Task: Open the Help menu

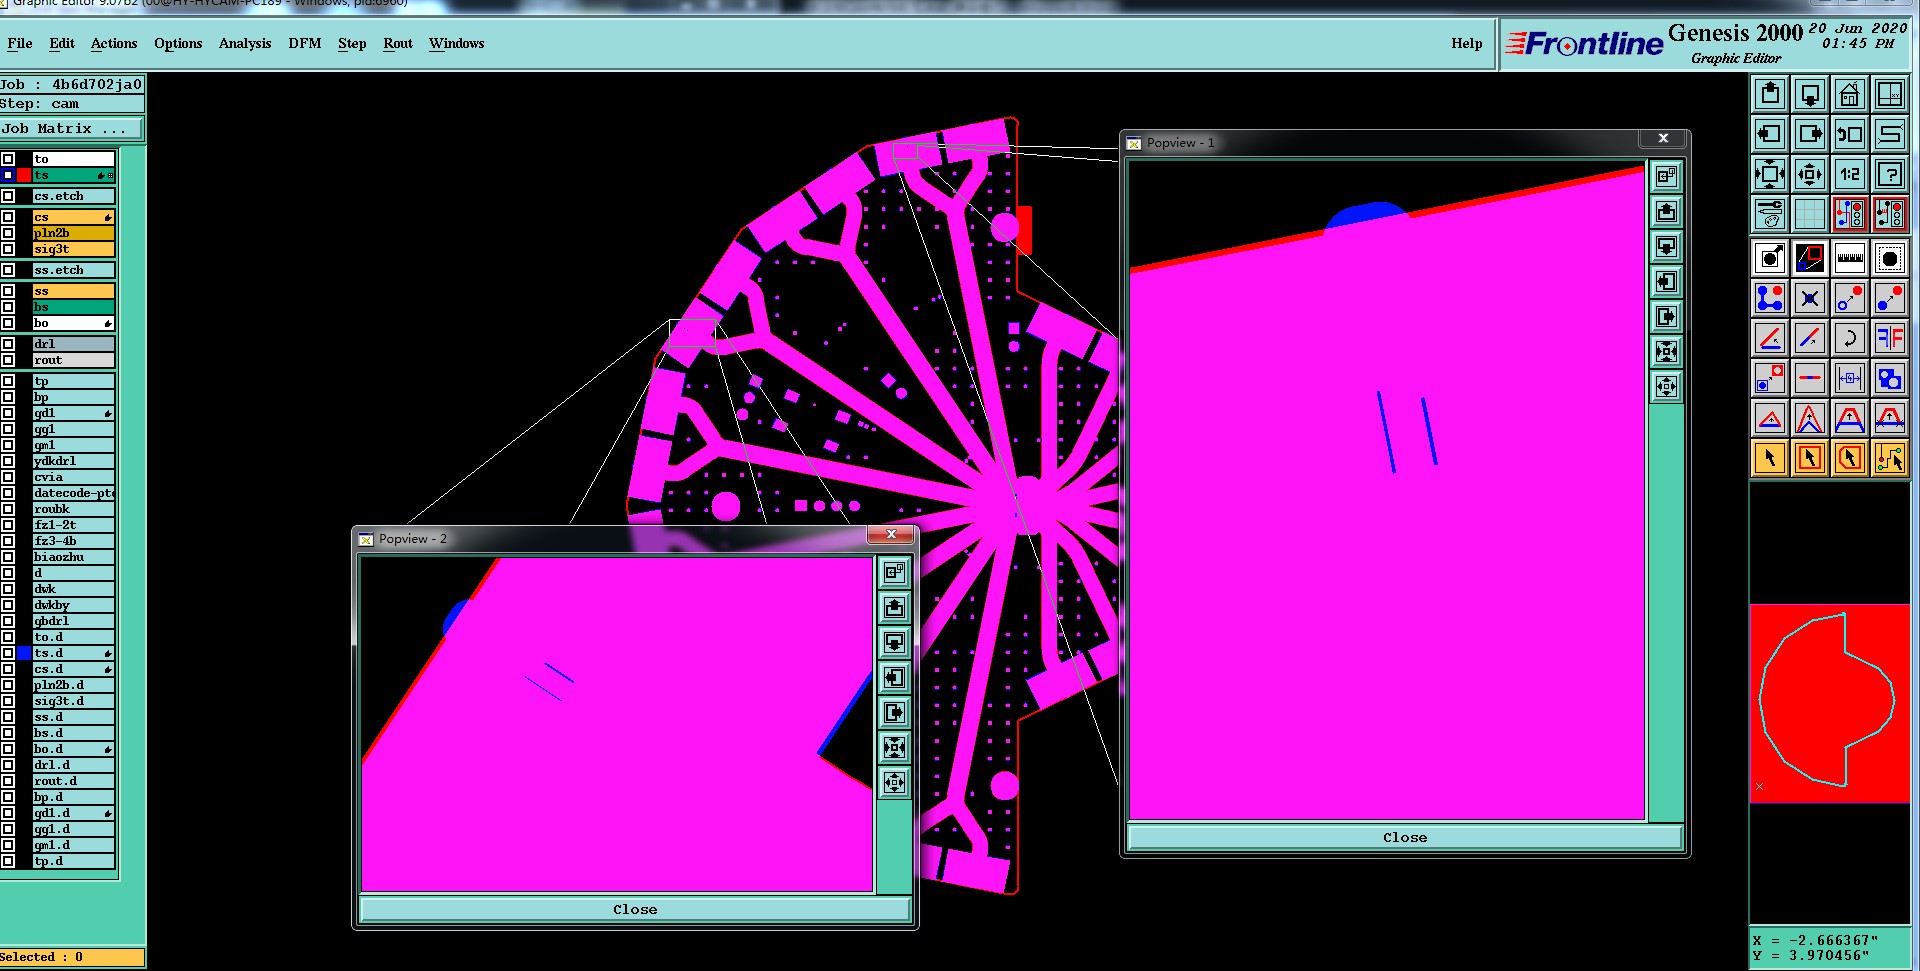Action: coord(1467,43)
